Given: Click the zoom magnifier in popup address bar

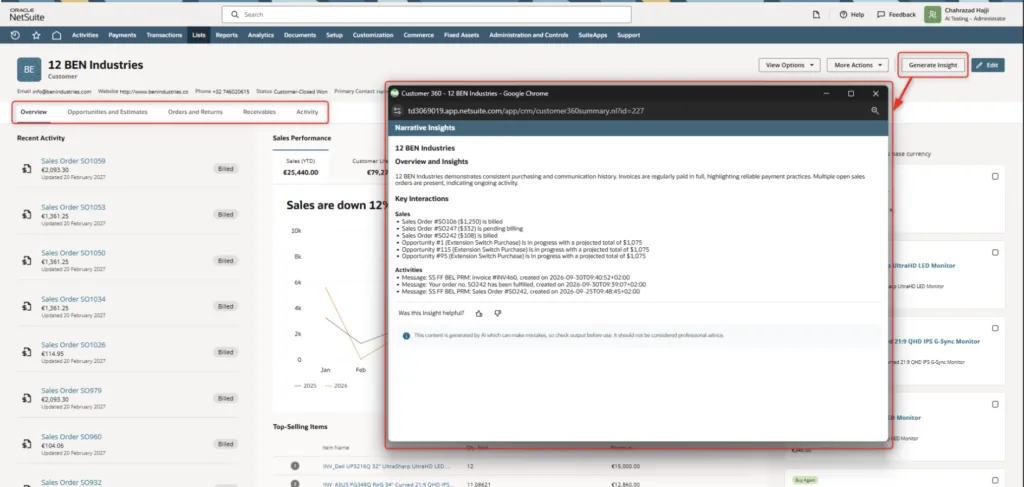Looking at the screenshot, I should pyautogui.click(x=875, y=111).
